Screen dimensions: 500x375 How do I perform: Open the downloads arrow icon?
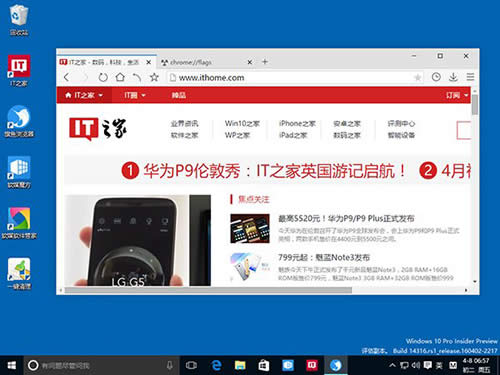pos(453,77)
